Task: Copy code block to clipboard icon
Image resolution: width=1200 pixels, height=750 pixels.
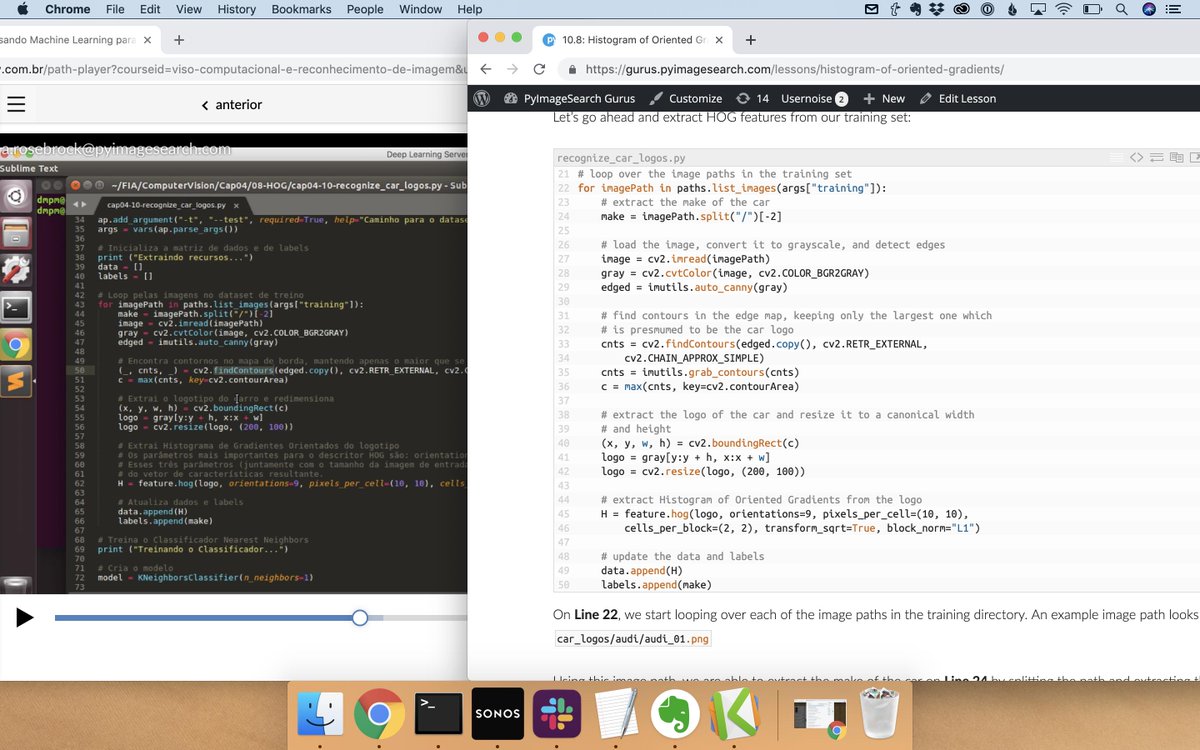Action: (1176, 157)
